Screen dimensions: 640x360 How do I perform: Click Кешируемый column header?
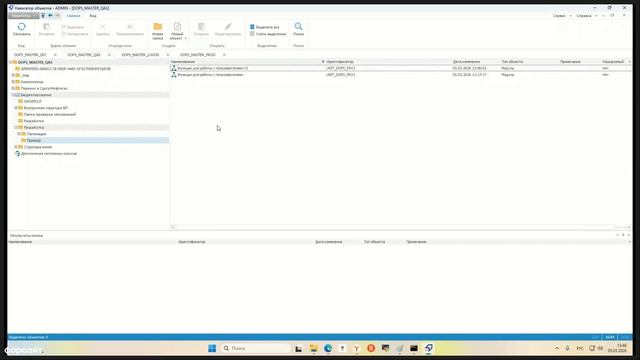click(x=613, y=62)
